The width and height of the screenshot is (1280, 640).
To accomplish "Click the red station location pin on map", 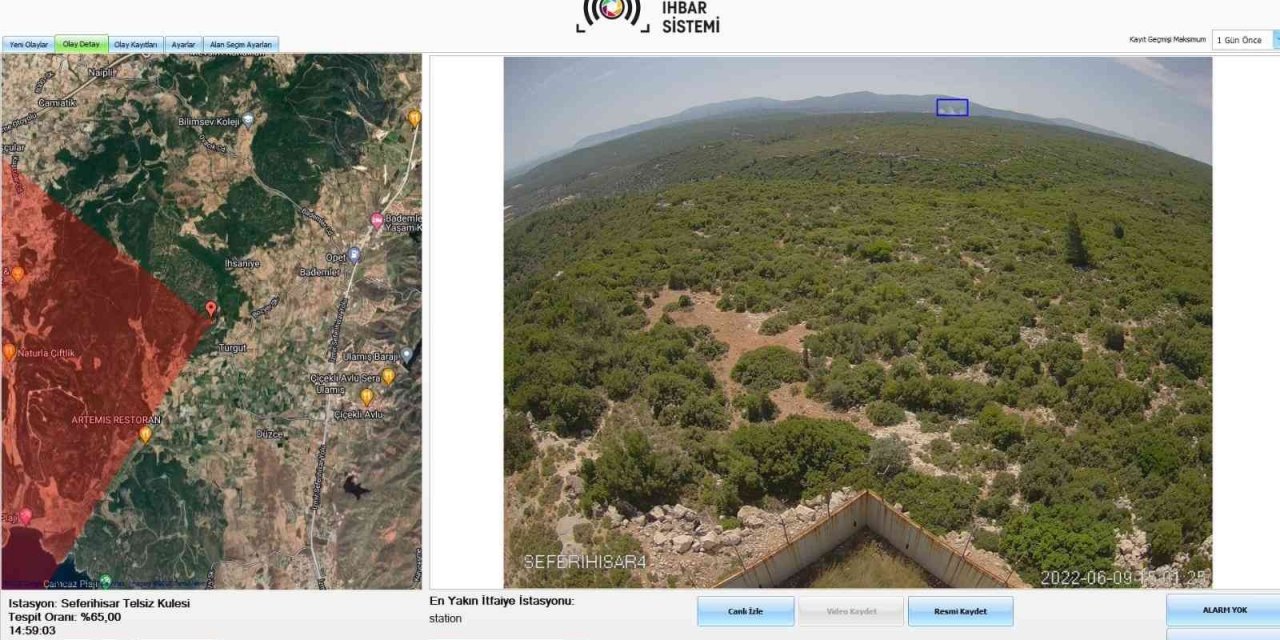I will click(x=210, y=309).
